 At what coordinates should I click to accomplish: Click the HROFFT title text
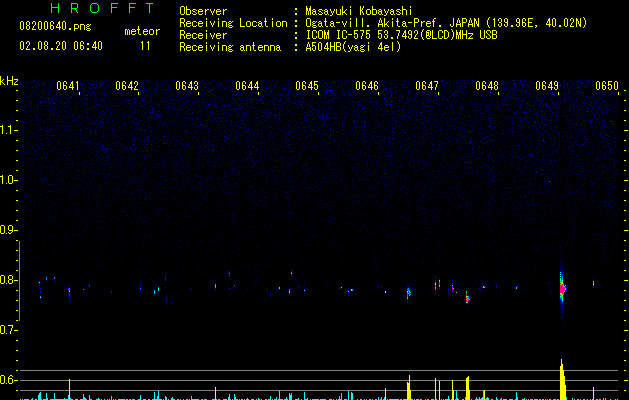click(103, 8)
